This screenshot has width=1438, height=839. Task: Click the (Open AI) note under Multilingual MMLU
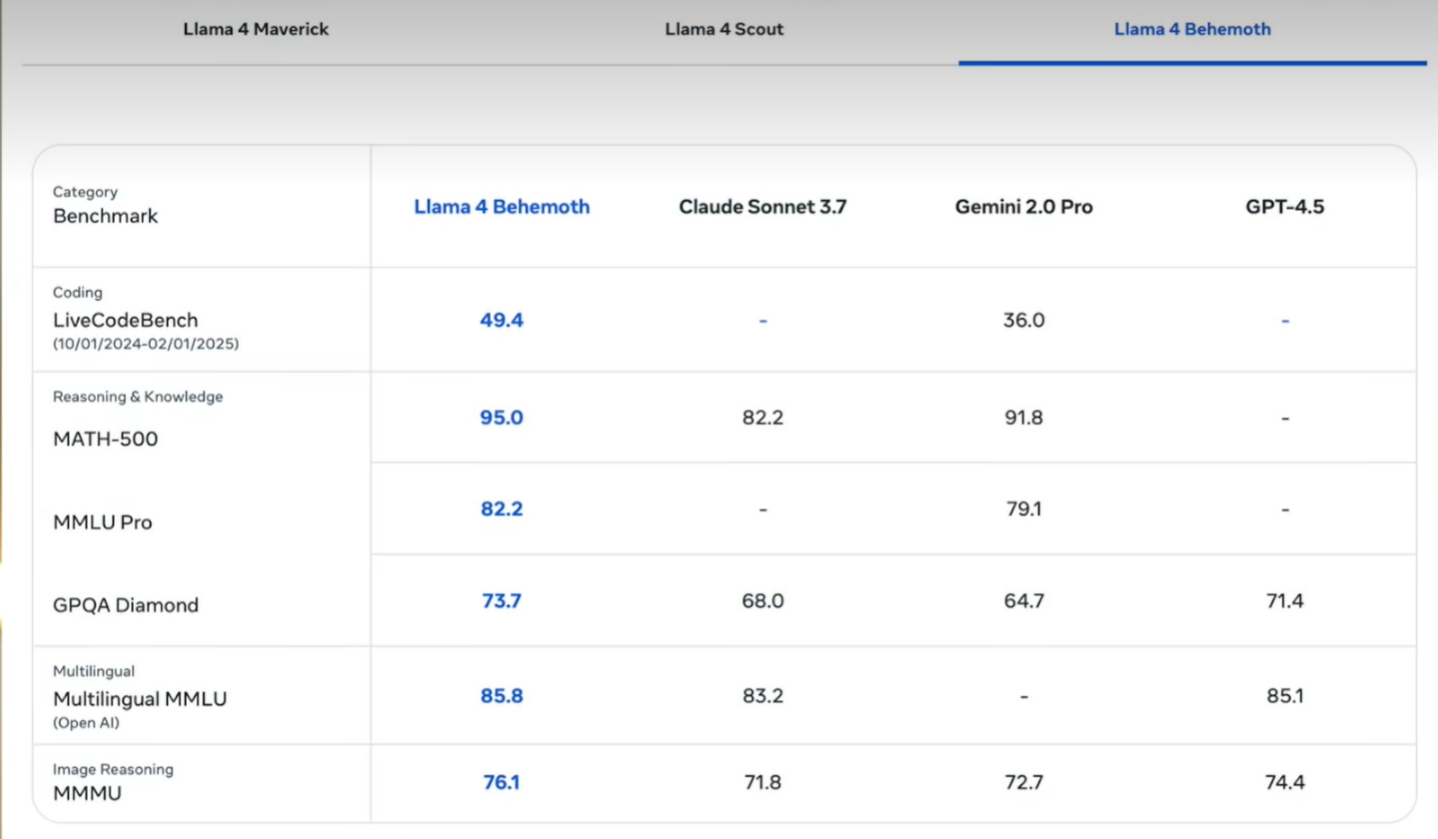[86, 723]
